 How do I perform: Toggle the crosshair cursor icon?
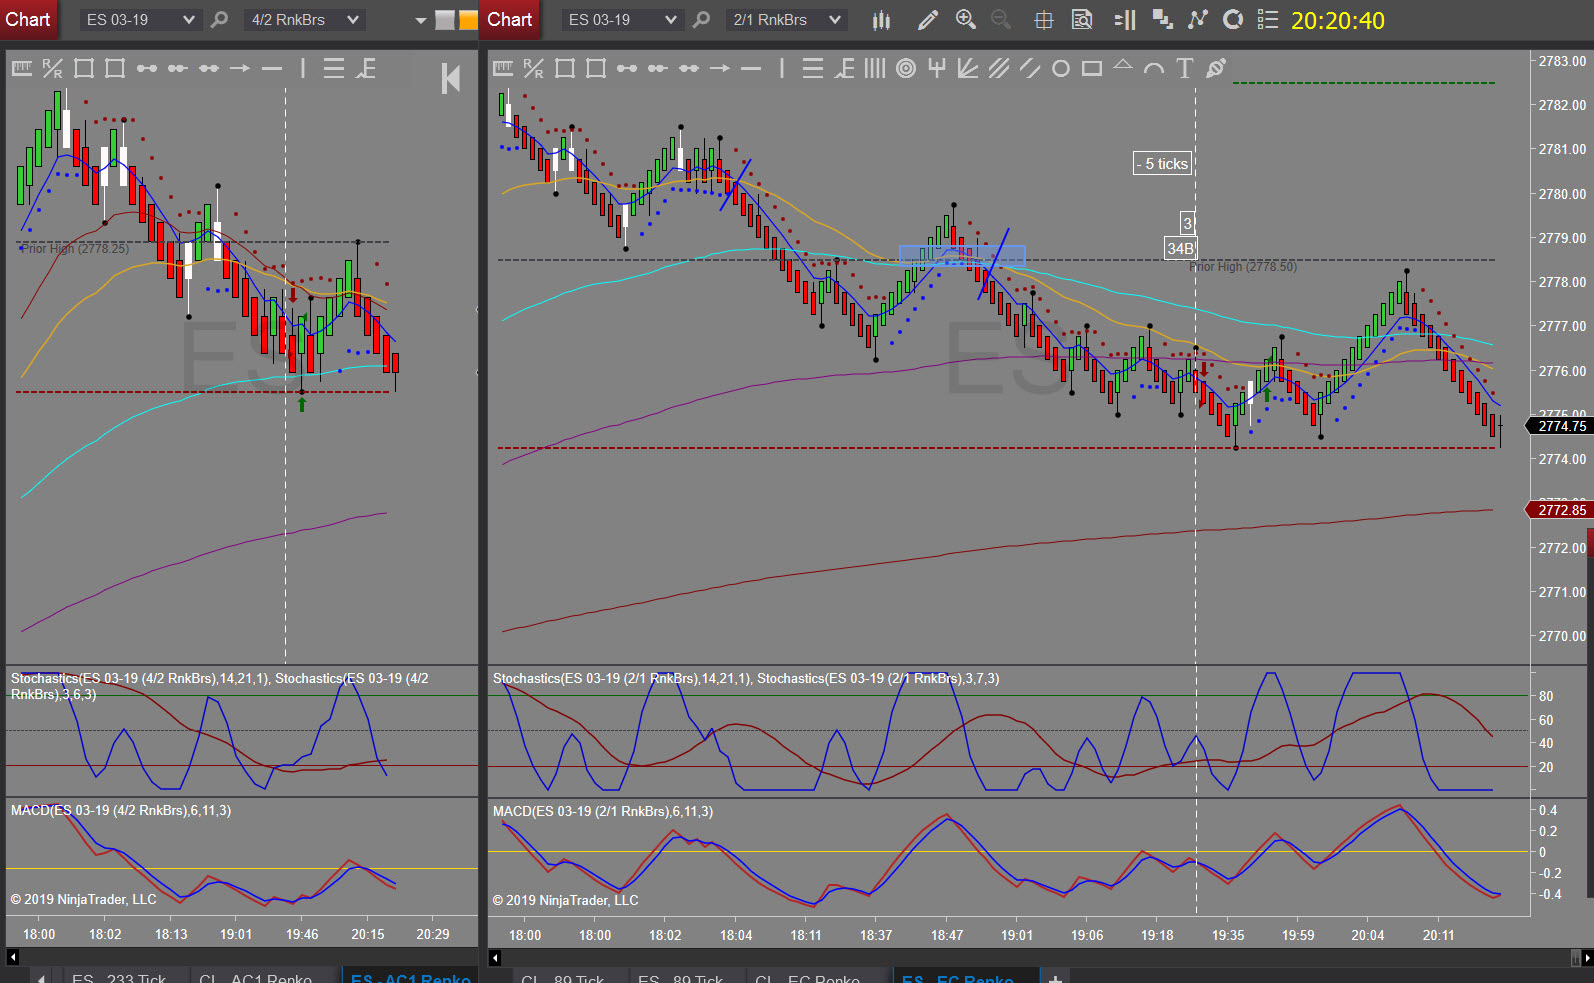(1043, 20)
